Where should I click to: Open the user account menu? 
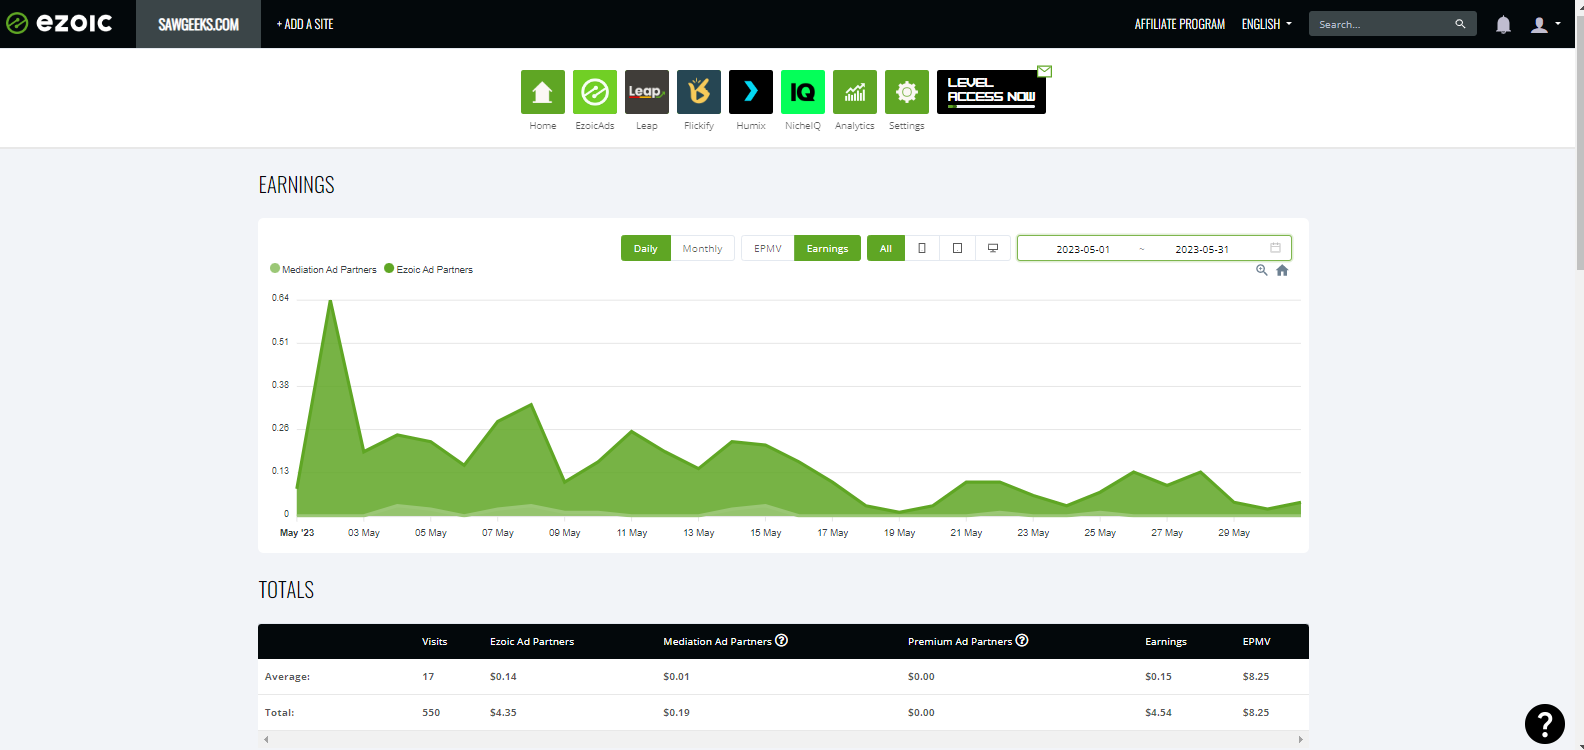(x=1545, y=24)
